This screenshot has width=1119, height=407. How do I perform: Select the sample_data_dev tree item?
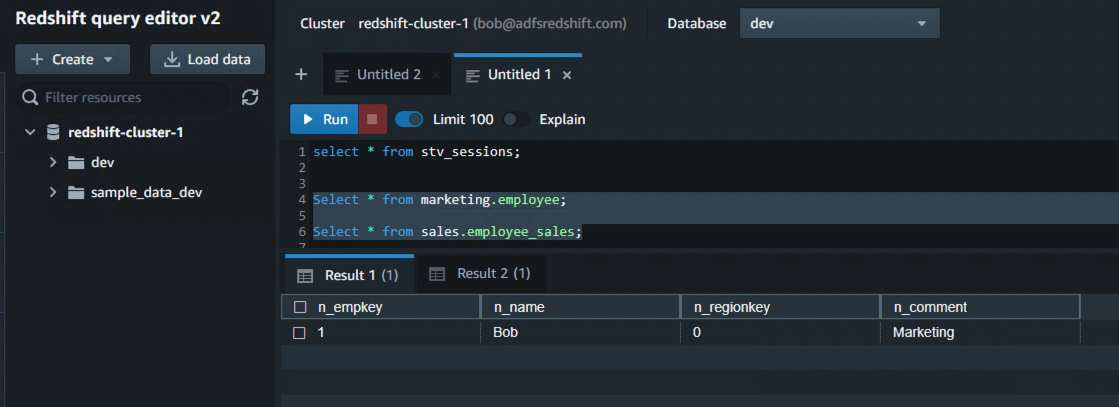147,193
